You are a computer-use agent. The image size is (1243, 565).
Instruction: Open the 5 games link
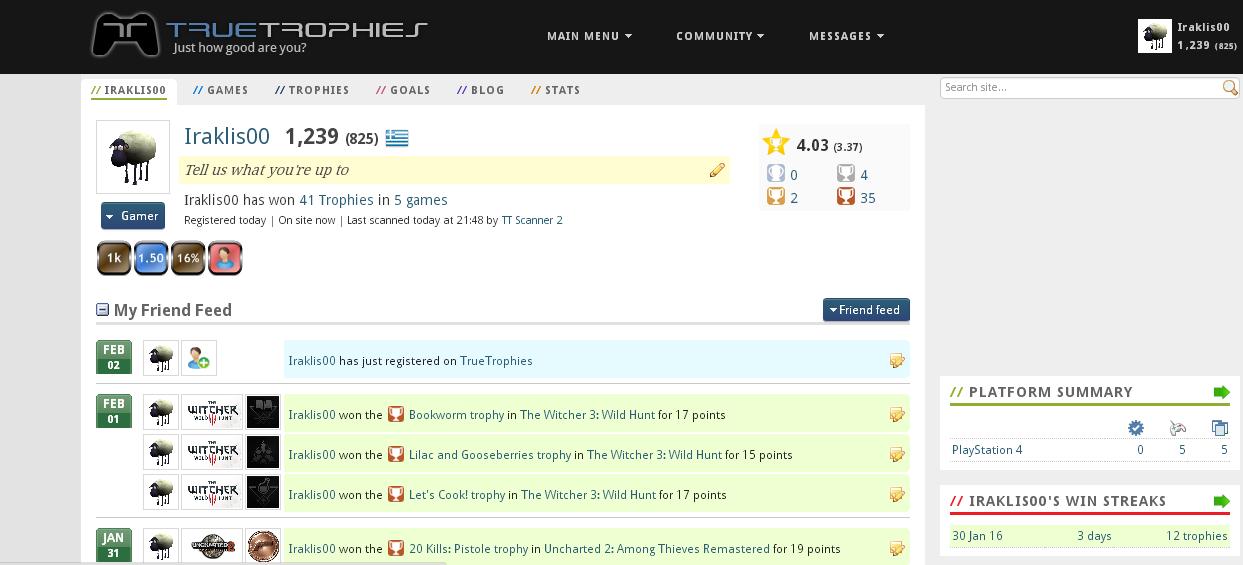tap(421, 200)
